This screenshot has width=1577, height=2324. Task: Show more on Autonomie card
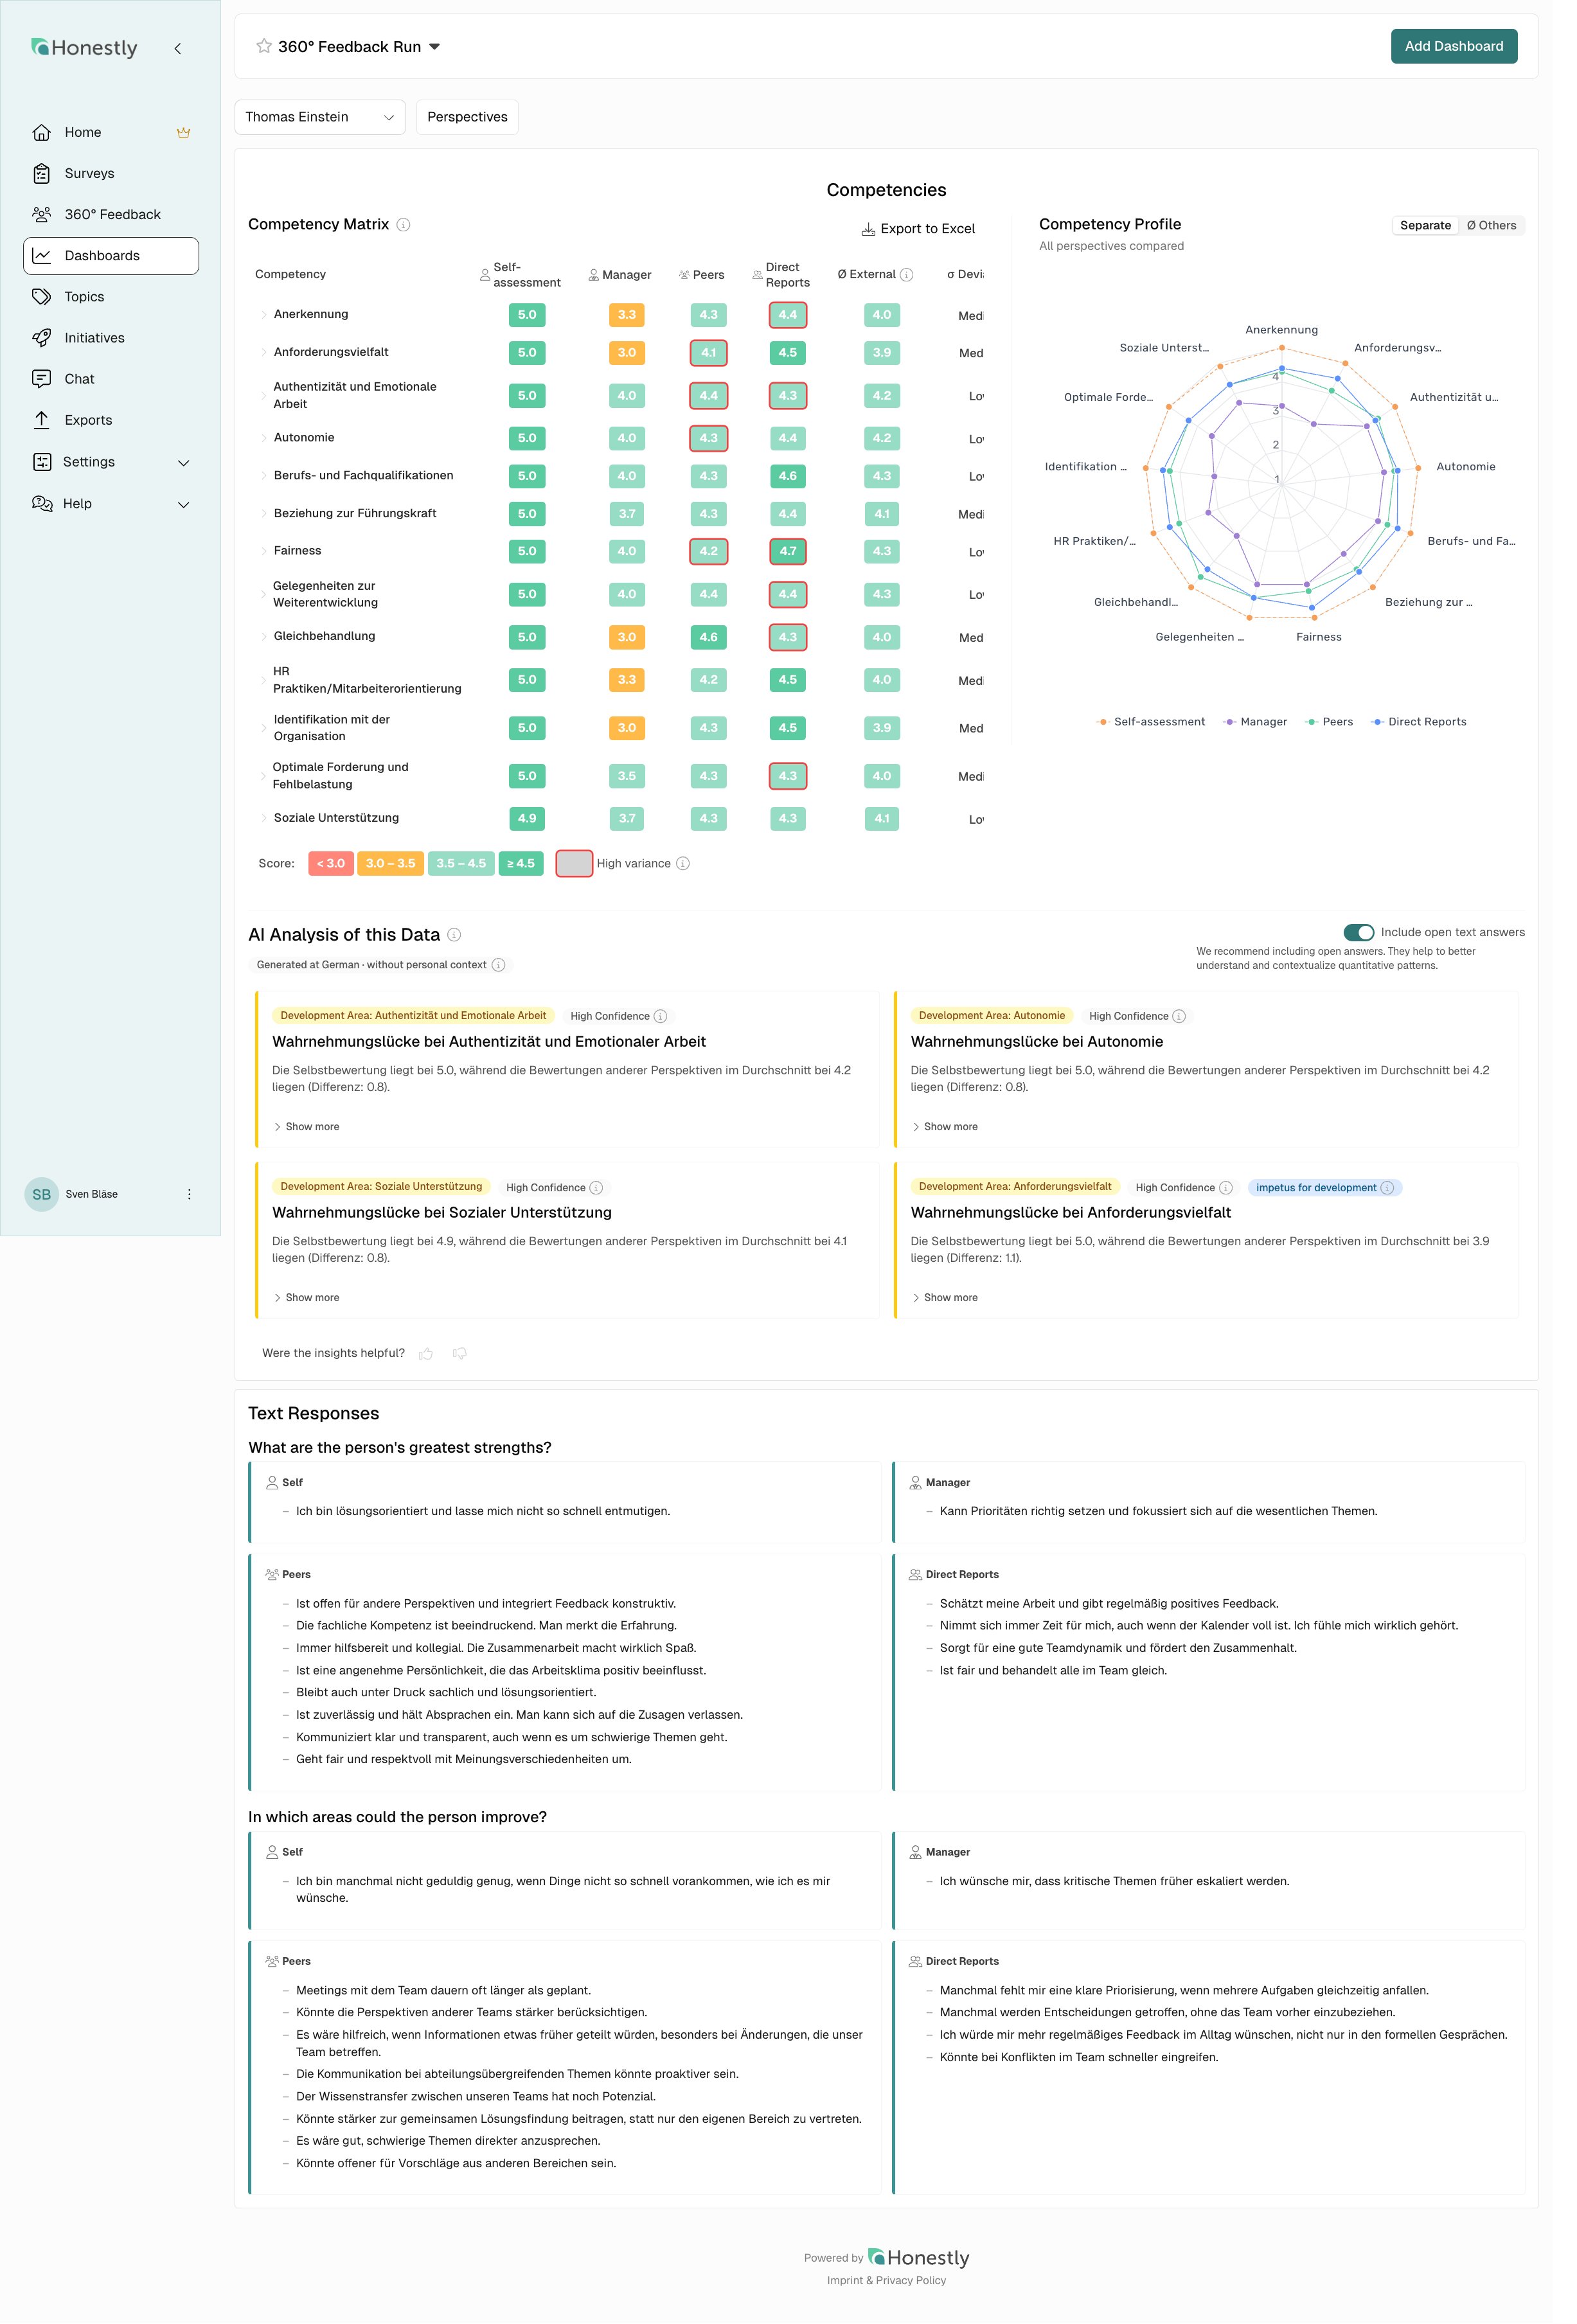(x=945, y=1127)
